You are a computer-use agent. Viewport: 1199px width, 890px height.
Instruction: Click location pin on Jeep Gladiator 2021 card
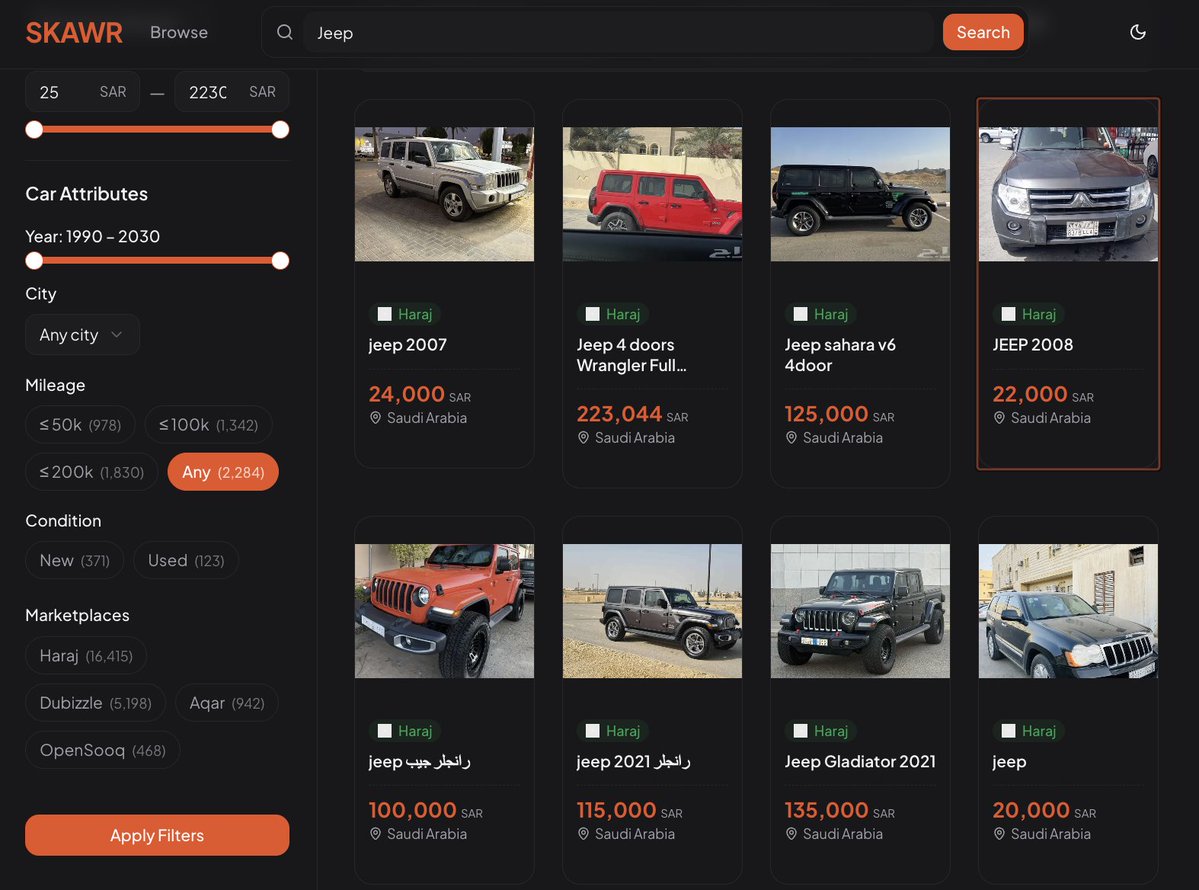791,834
